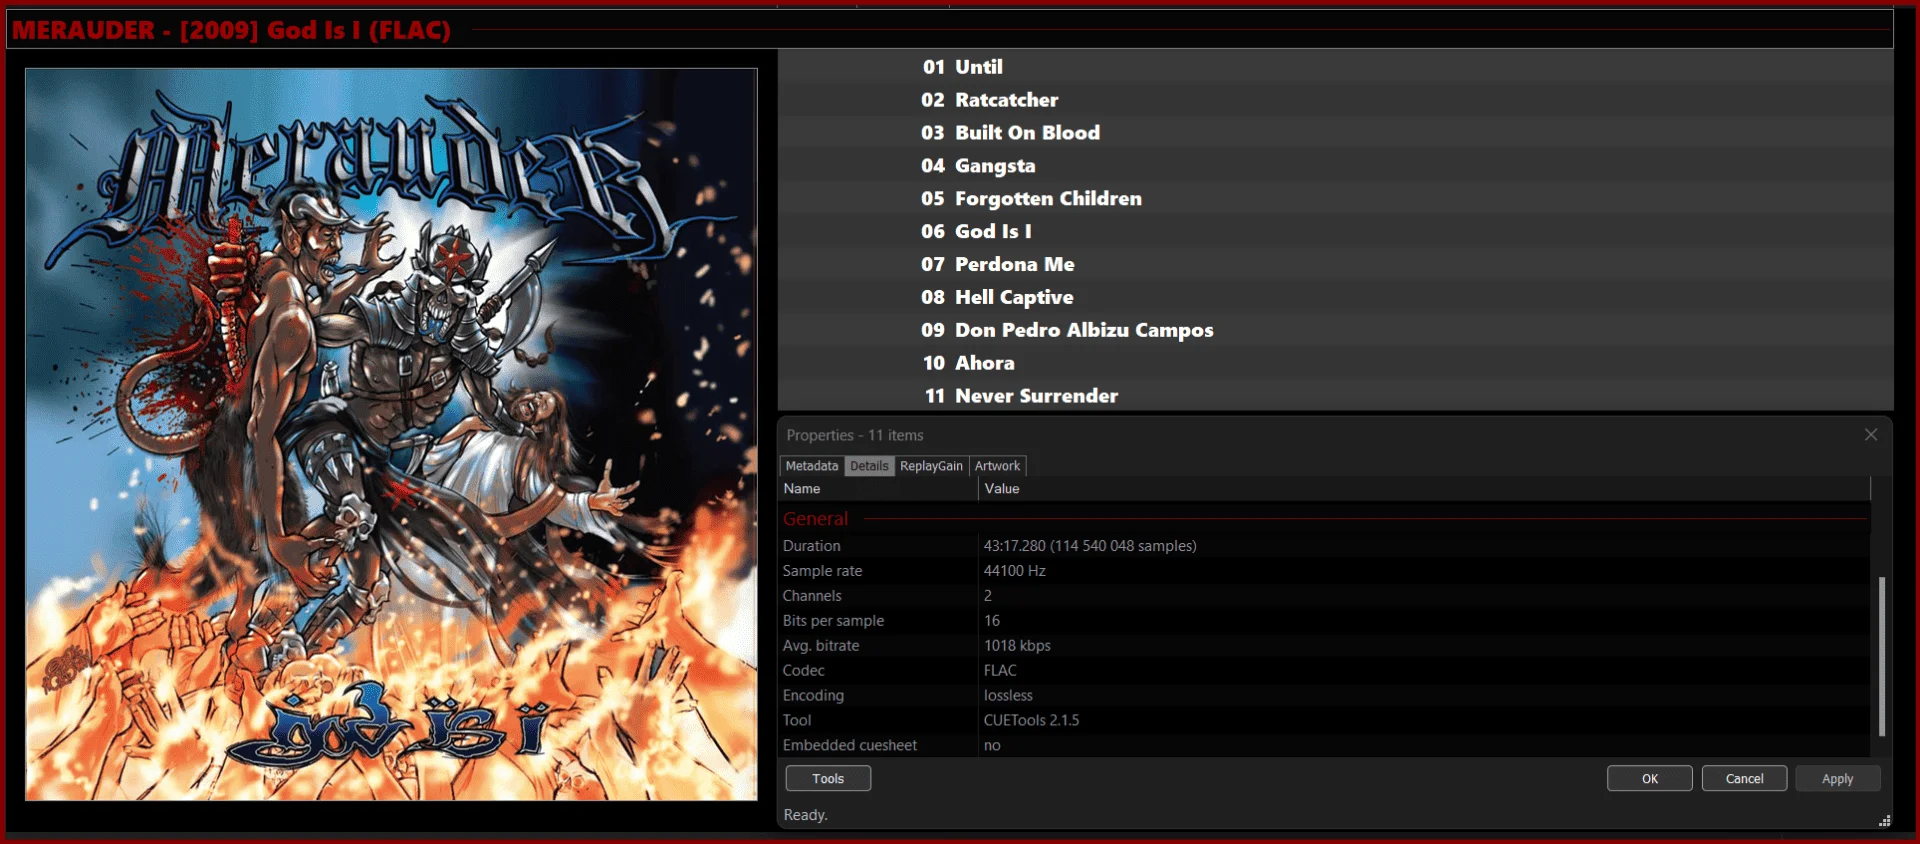Switch to the Metadata tab
Viewport: 1920px width, 844px height.
pyautogui.click(x=812, y=466)
